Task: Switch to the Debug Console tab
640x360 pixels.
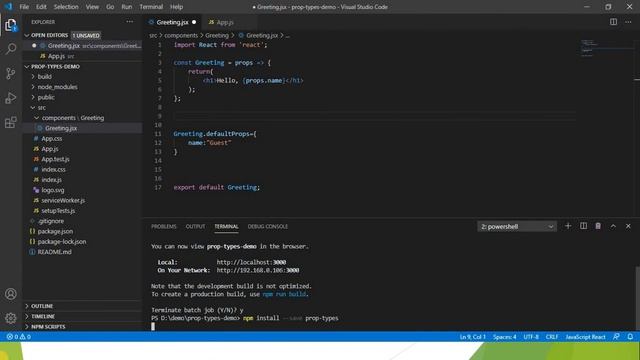Action: coord(268,227)
